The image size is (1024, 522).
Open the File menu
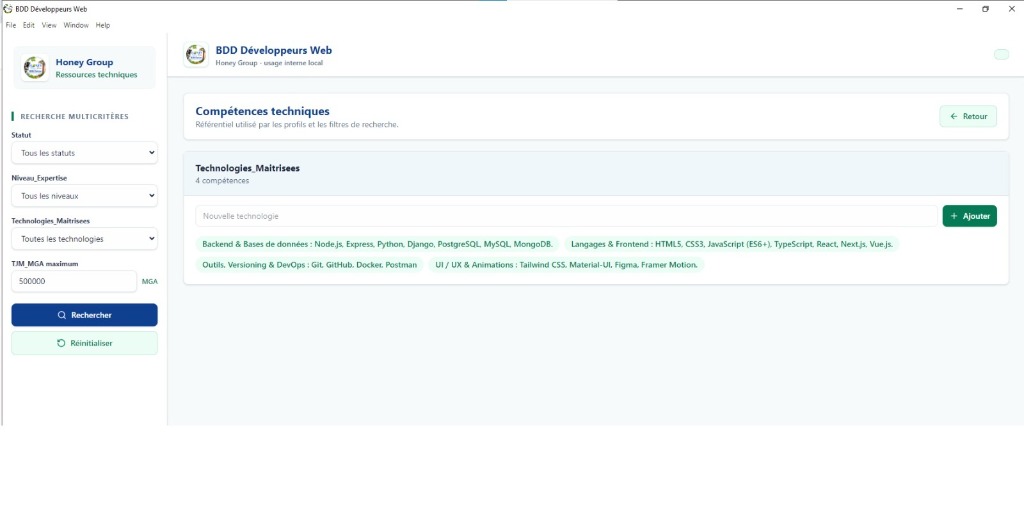[x=11, y=25]
